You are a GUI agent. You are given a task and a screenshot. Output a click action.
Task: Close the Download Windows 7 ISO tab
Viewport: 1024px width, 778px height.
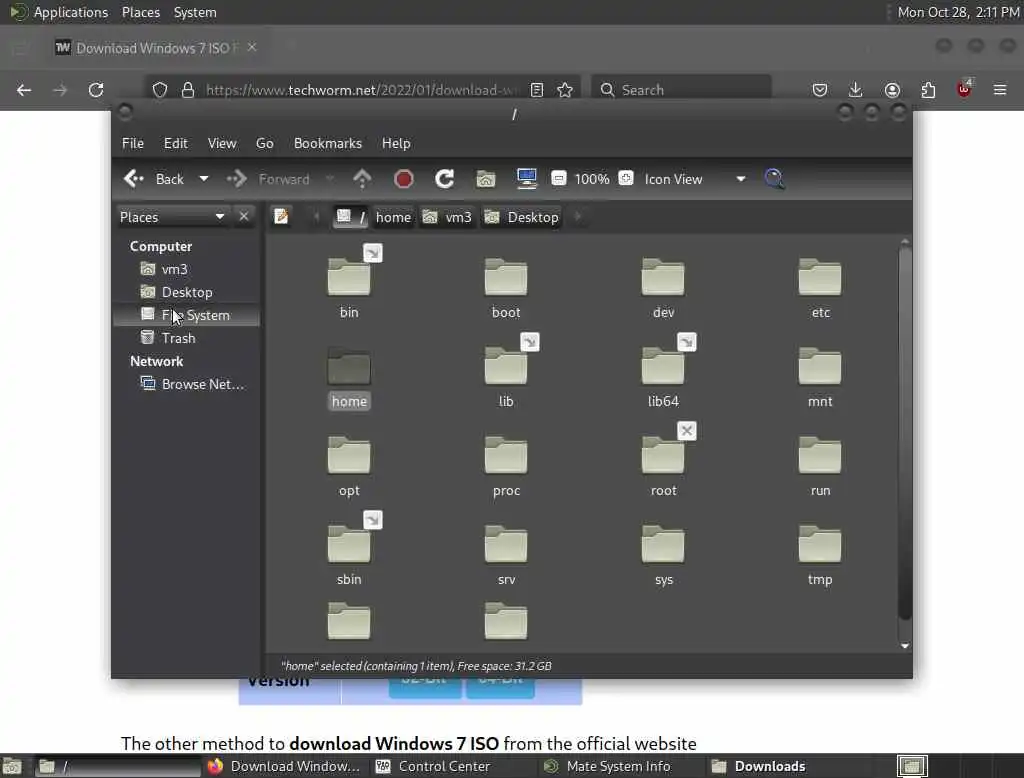251,47
